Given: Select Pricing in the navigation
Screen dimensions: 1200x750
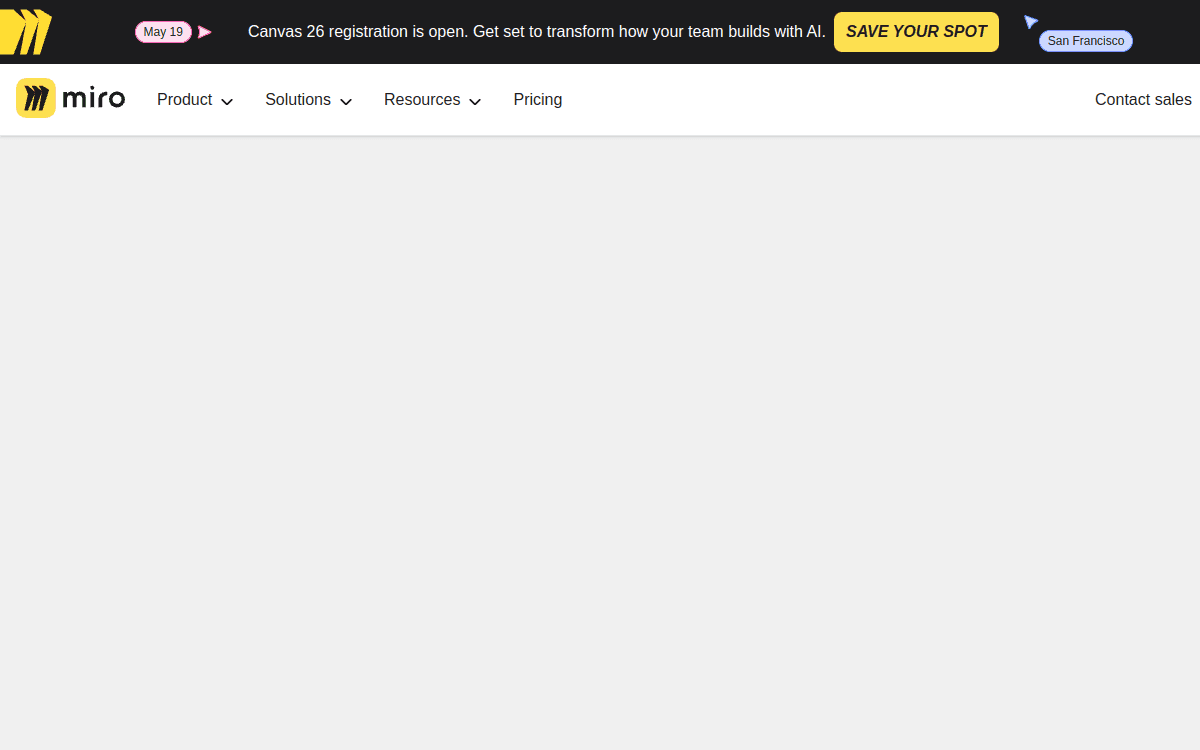Looking at the screenshot, I should pos(537,99).
